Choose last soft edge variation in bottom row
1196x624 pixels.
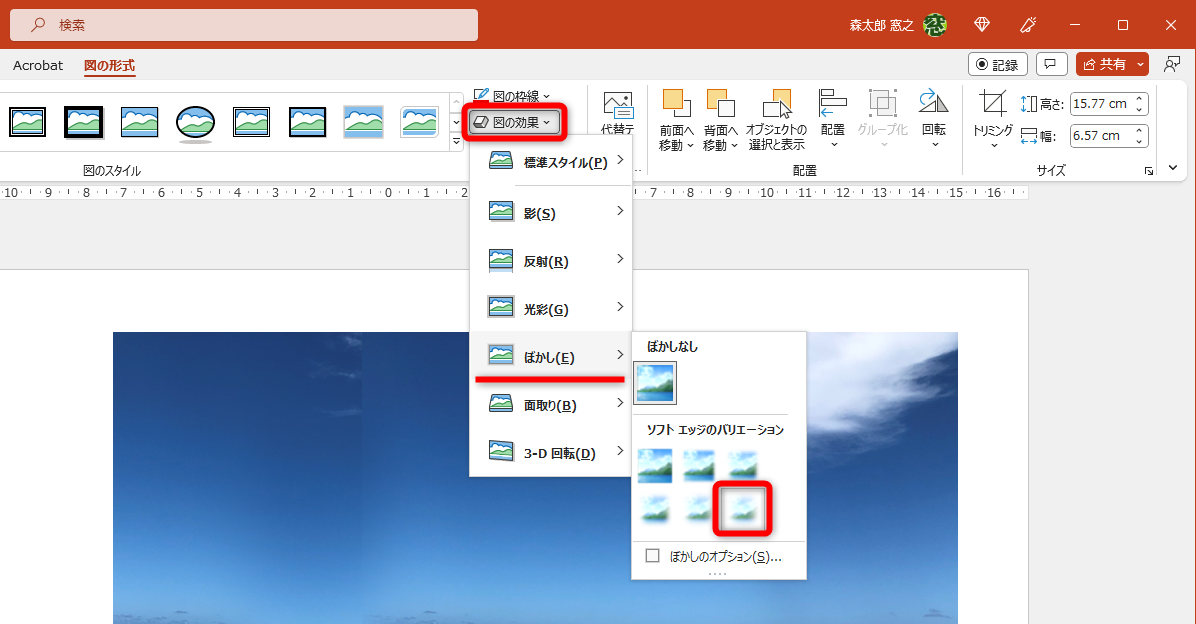(742, 508)
